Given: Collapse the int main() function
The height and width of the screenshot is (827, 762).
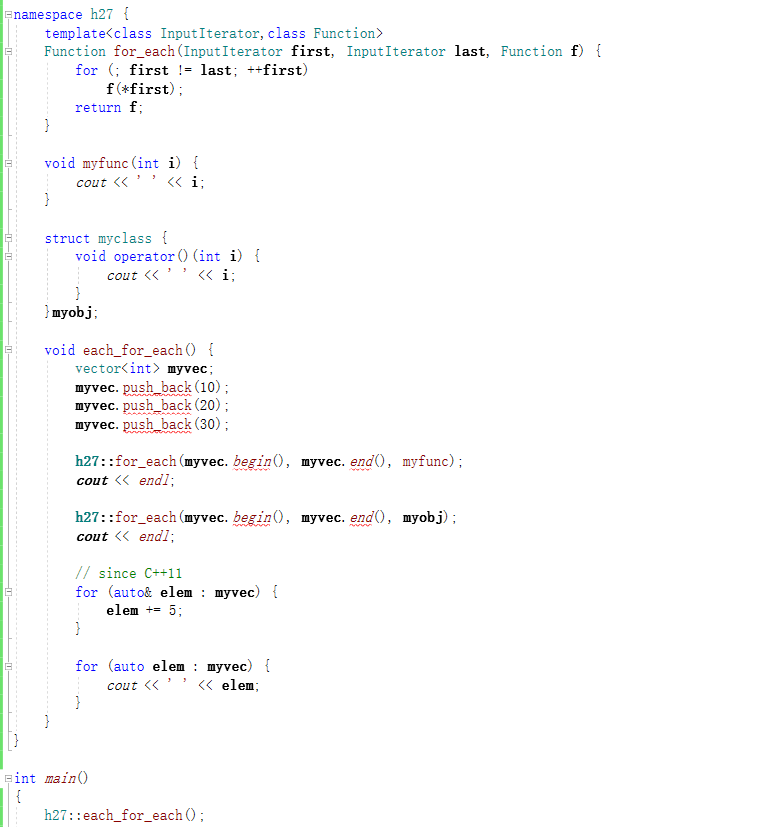Looking at the screenshot, I should pyautogui.click(x=8, y=778).
